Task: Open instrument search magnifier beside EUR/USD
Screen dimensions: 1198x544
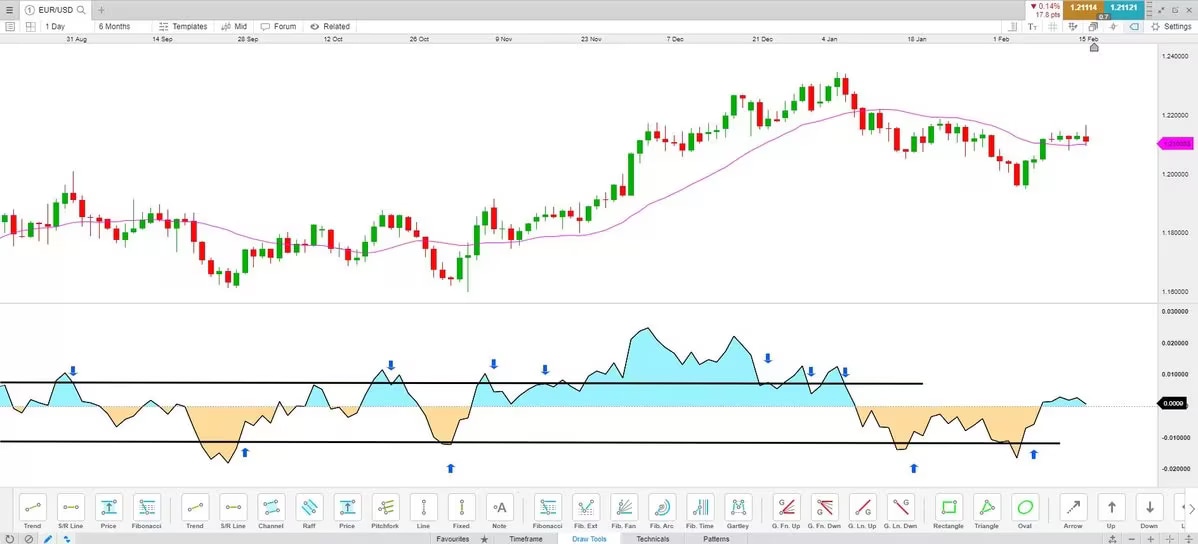Action: coord(81,10)
